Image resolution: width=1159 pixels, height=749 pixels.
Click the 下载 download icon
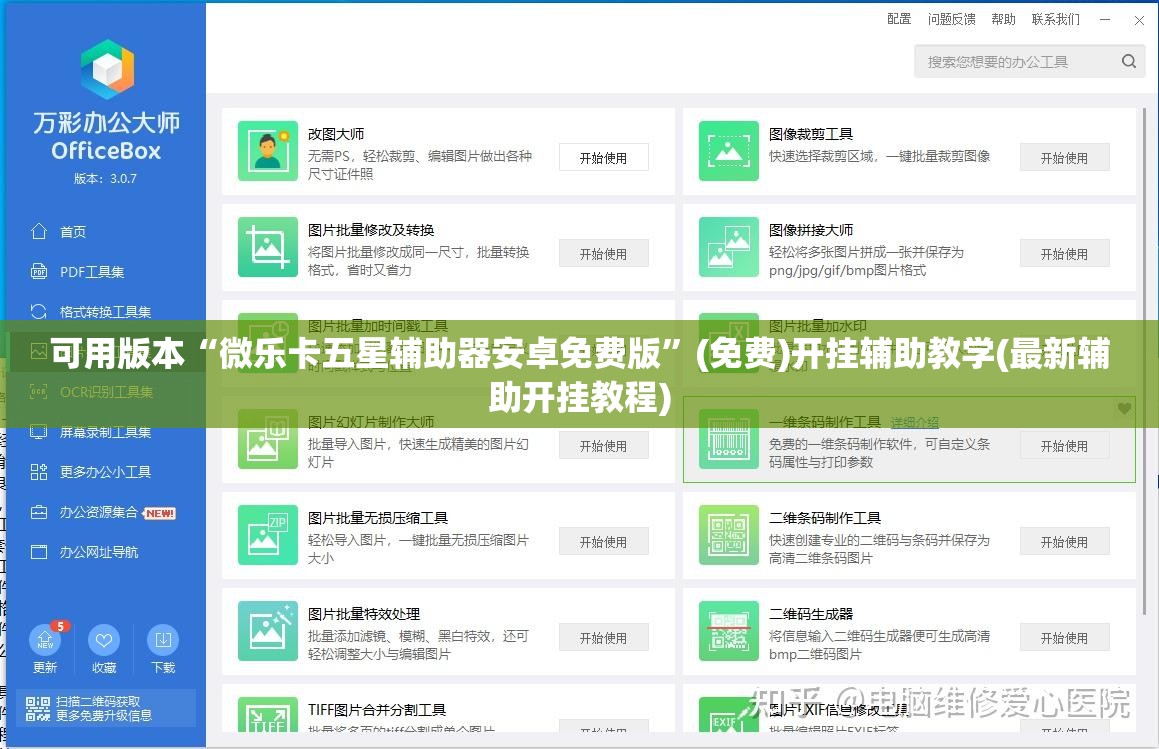tap(163, 640)
